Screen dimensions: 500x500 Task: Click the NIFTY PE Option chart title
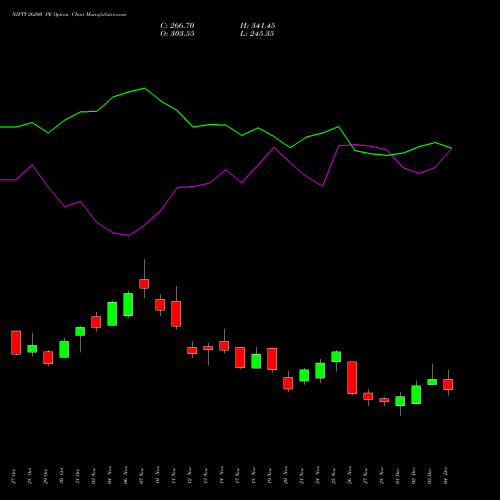pos(69,15)
